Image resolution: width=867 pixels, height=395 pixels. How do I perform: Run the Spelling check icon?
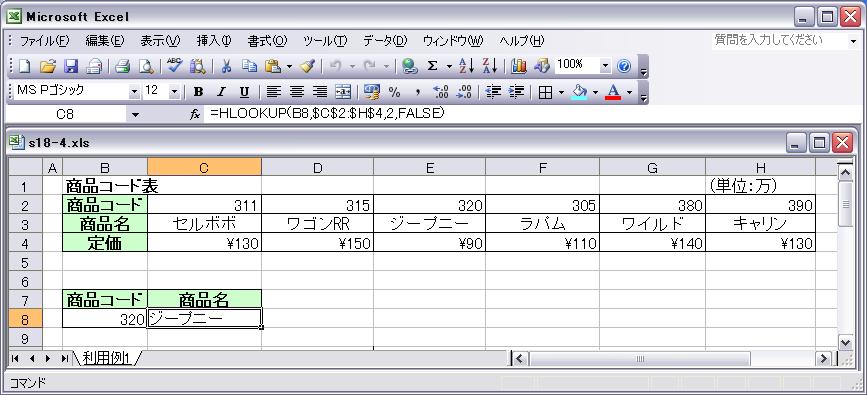pos(175,66)
